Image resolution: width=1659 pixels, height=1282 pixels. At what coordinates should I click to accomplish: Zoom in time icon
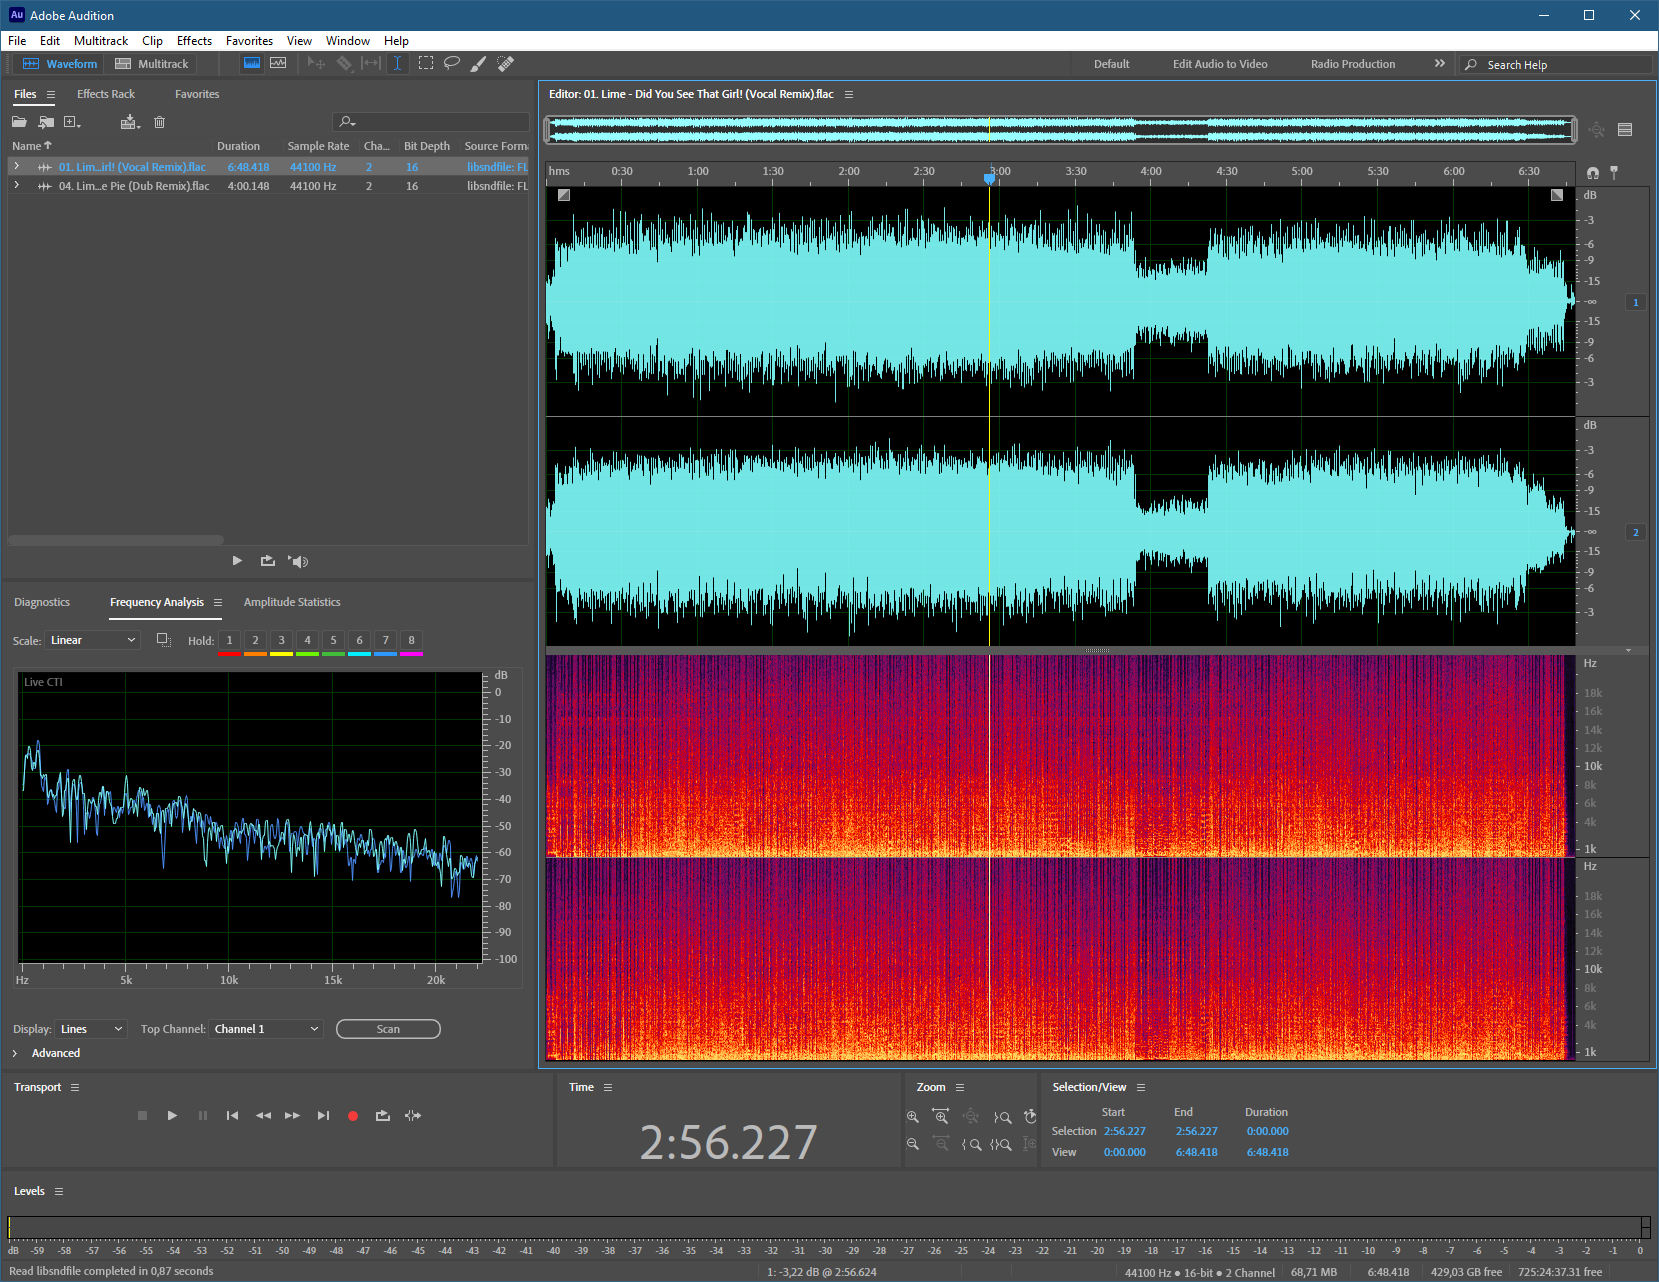pos(940,1116)
